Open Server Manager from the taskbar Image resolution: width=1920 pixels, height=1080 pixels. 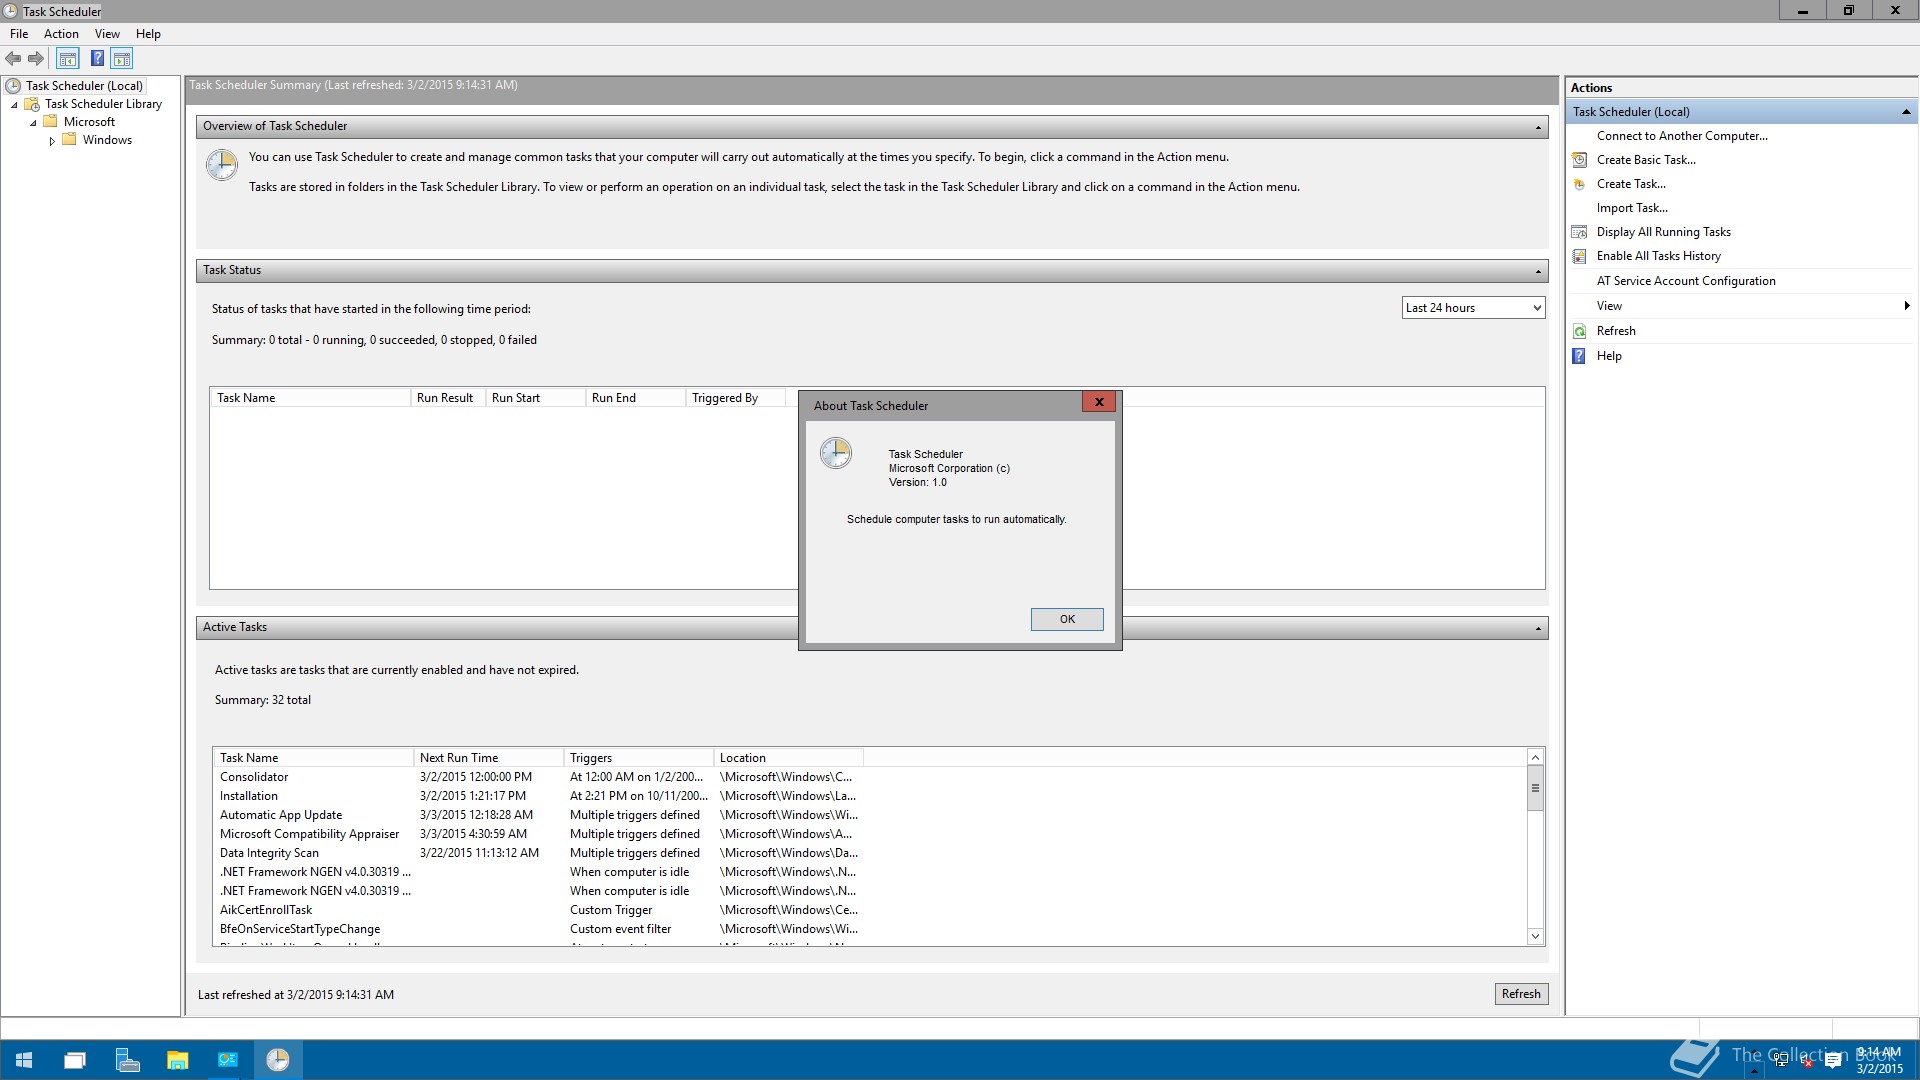tap(127, 1060)
